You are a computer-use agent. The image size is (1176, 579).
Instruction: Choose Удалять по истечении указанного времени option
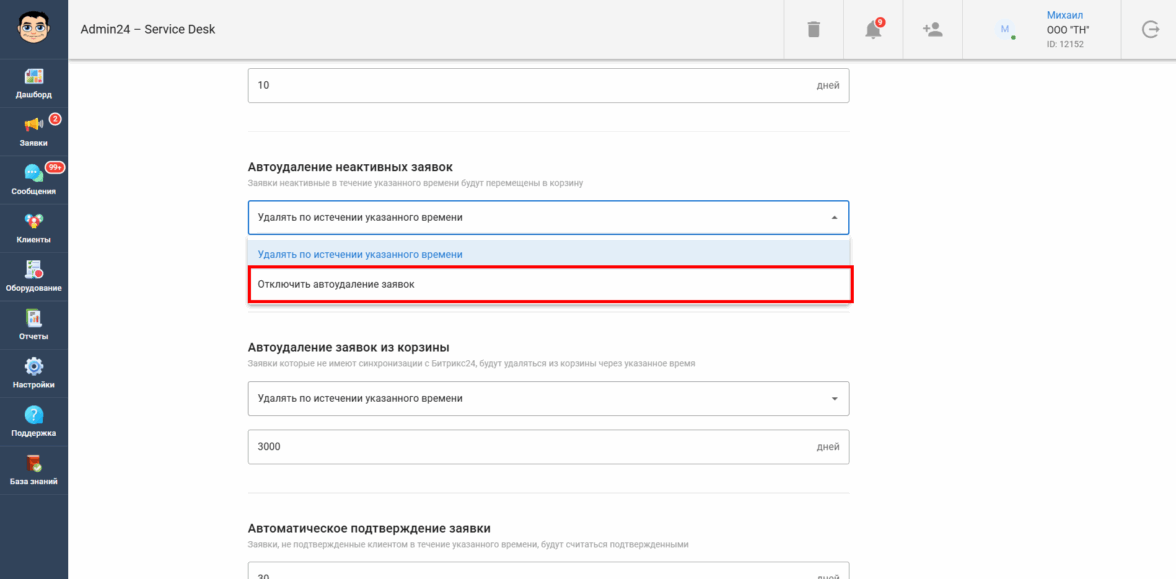pyautogui.click(x=549, y=254)
